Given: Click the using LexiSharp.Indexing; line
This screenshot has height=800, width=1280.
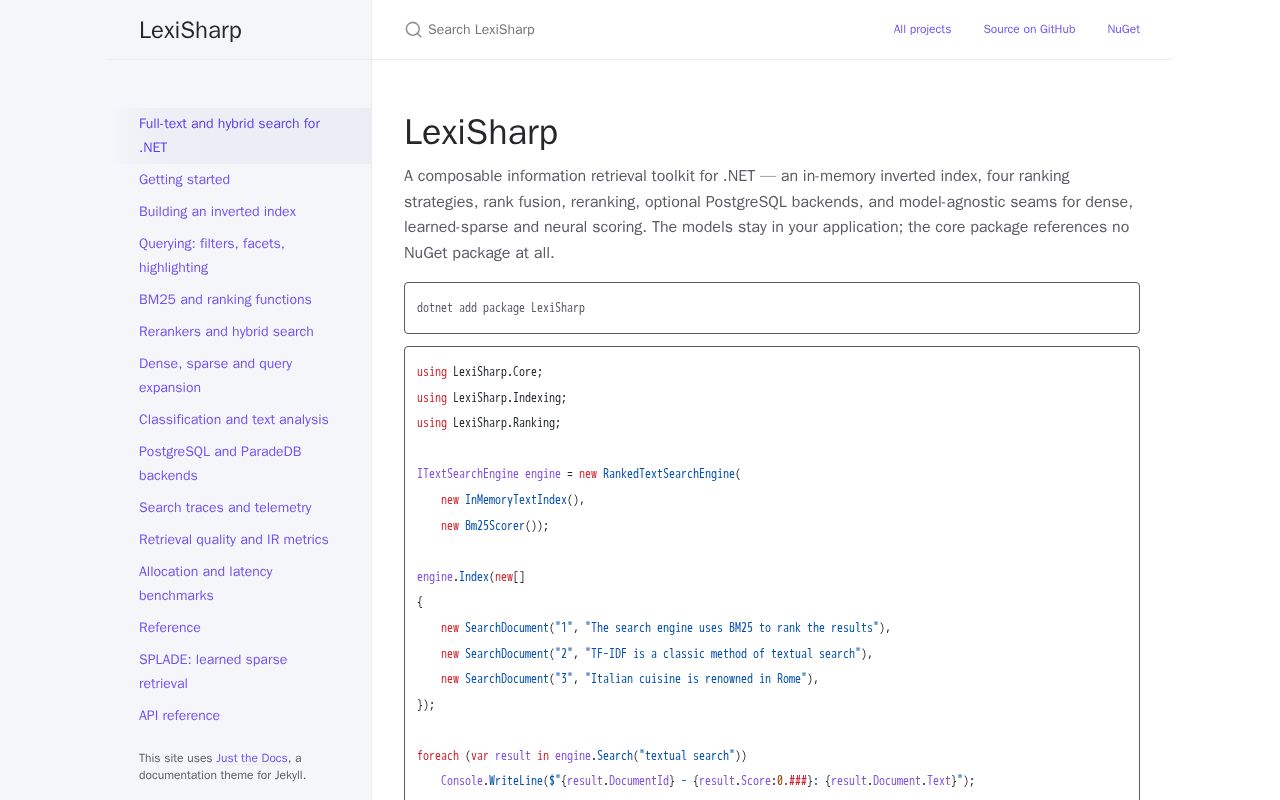Looking at the screenshot, I should pos(492,398).
